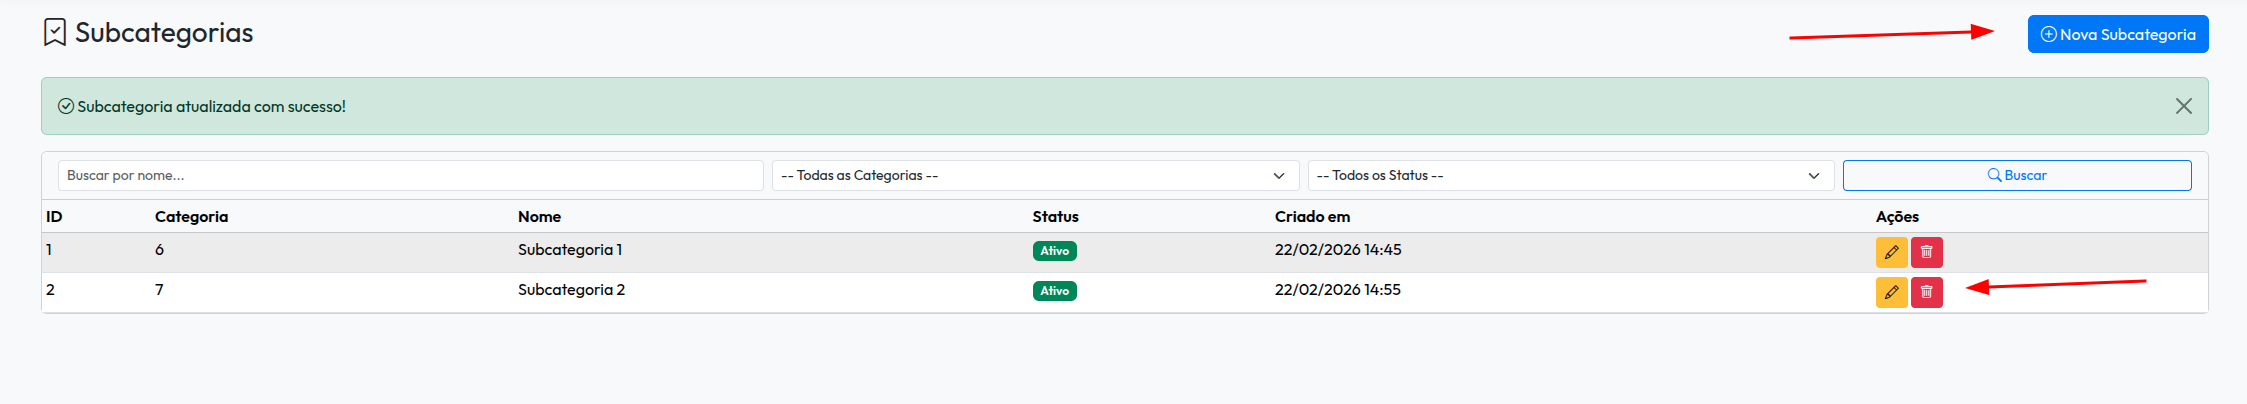2247x404 pixels.
Task: Click the Ativo badge for Subcategoria 2
Action: [x=1054, y=291]
